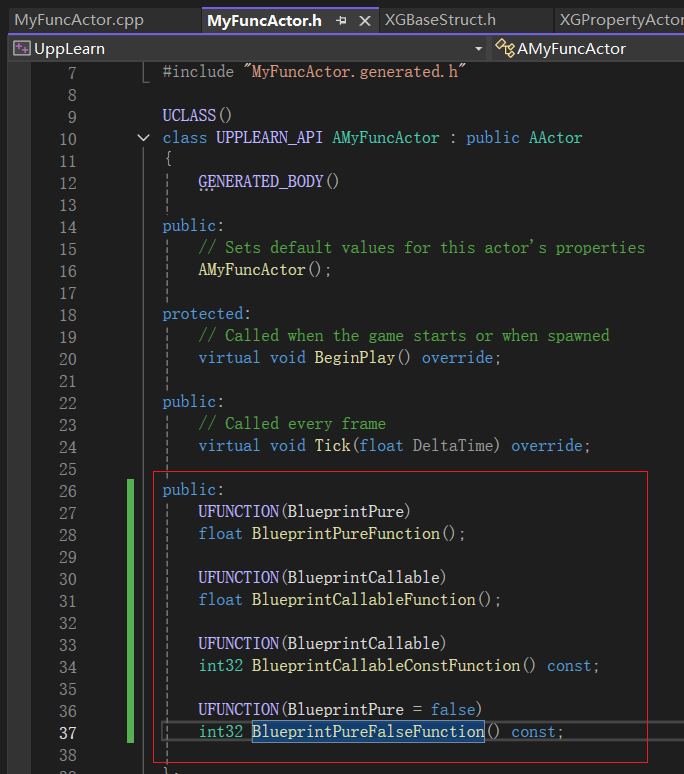Click the 'override' keyword on line 20
The width and height of the screenshot is (684, 774).
point(457,358)
